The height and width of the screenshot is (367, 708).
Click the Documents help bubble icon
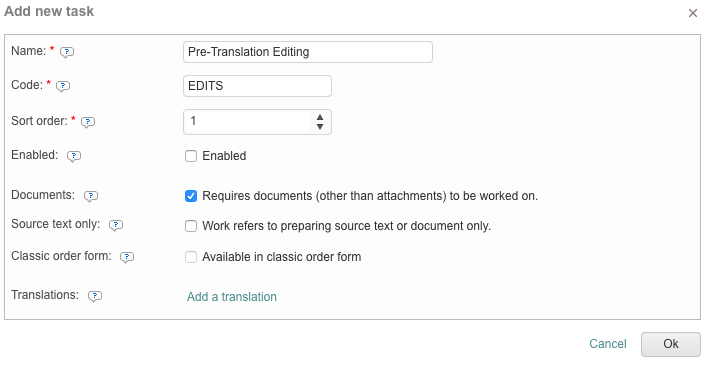click(91, 196)
